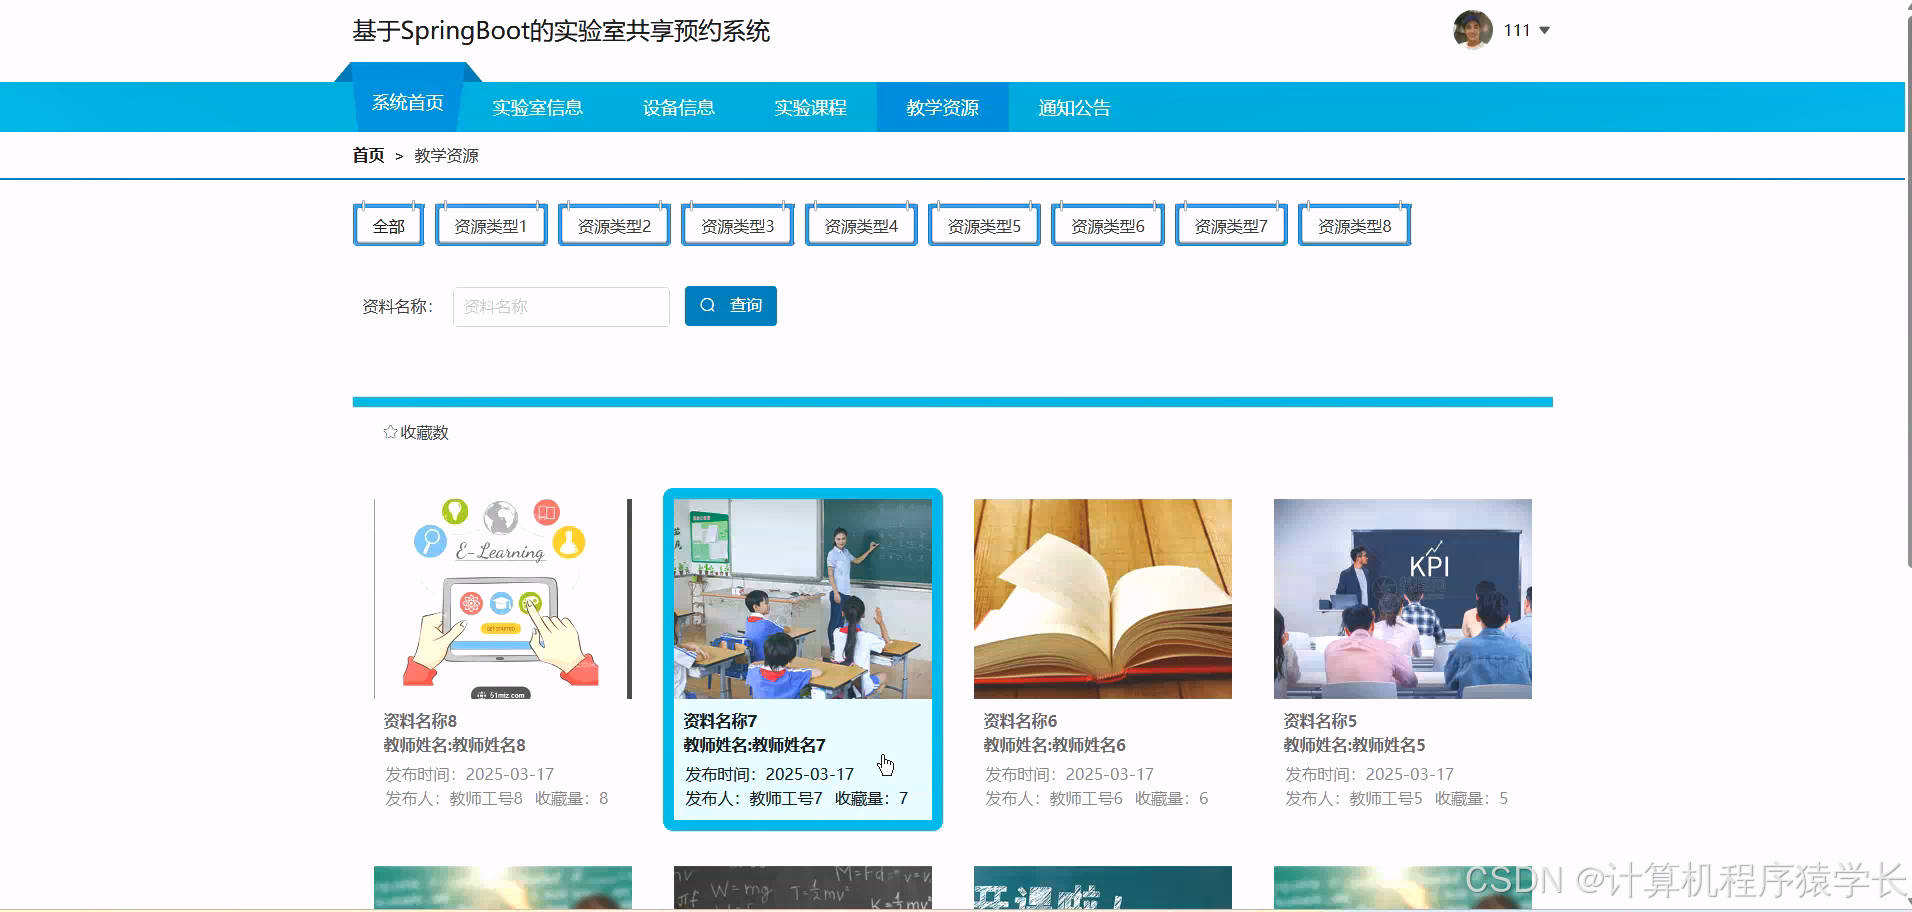Viewport: 1912px width, 912px height.
Task: Select the 实验课程 navigation item
Action: (x=810, y=106)
